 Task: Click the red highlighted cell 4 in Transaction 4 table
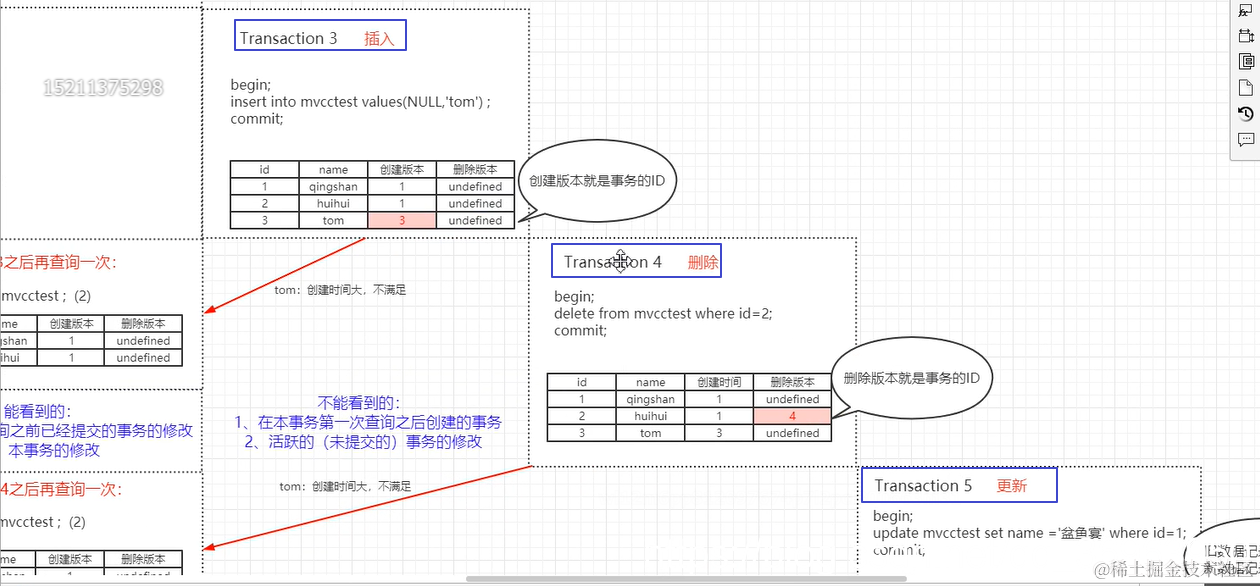point(792,415)
